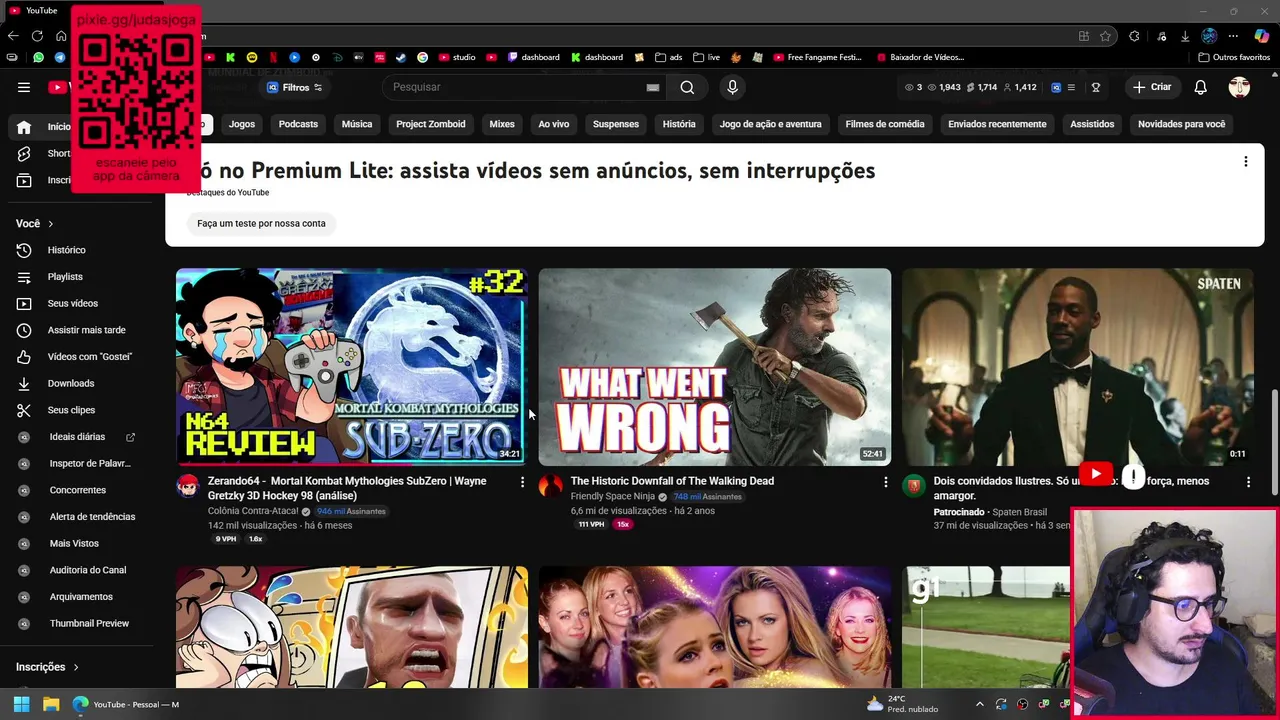
Task: Select the Filmes de comédia chip
Action: [x=885, y=124]
